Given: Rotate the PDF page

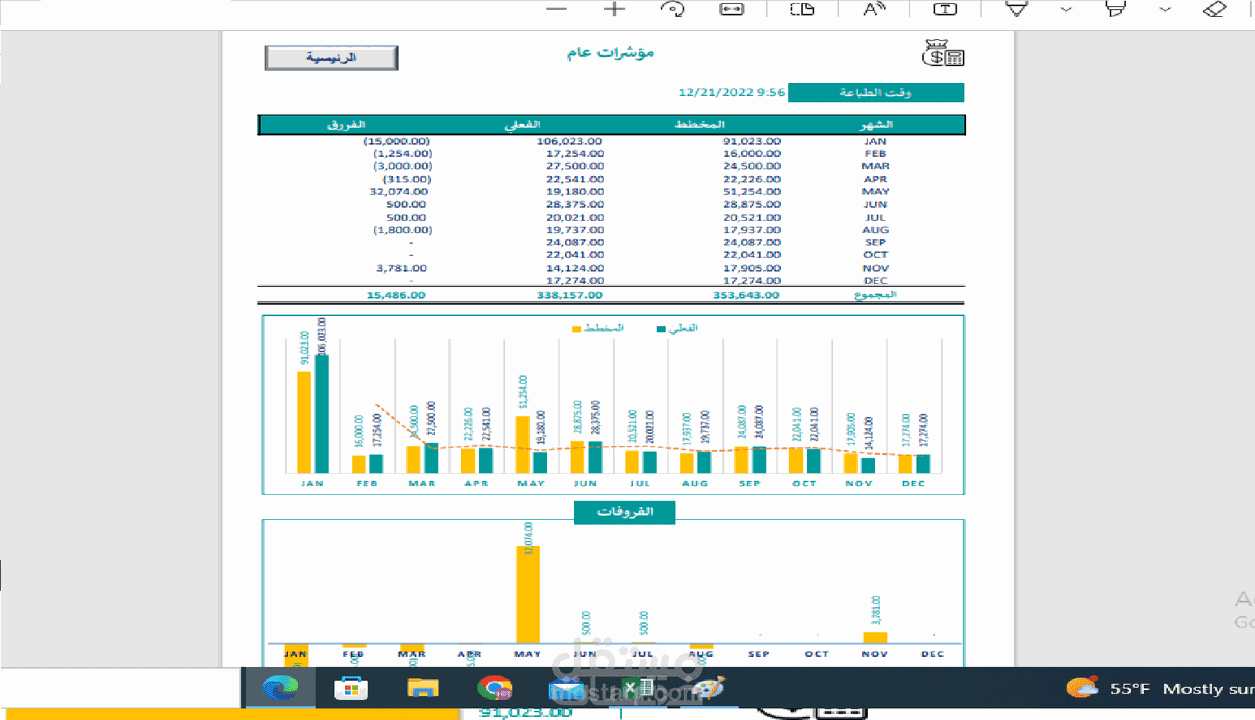Looking at the screenshot, I should pos(674,9).
